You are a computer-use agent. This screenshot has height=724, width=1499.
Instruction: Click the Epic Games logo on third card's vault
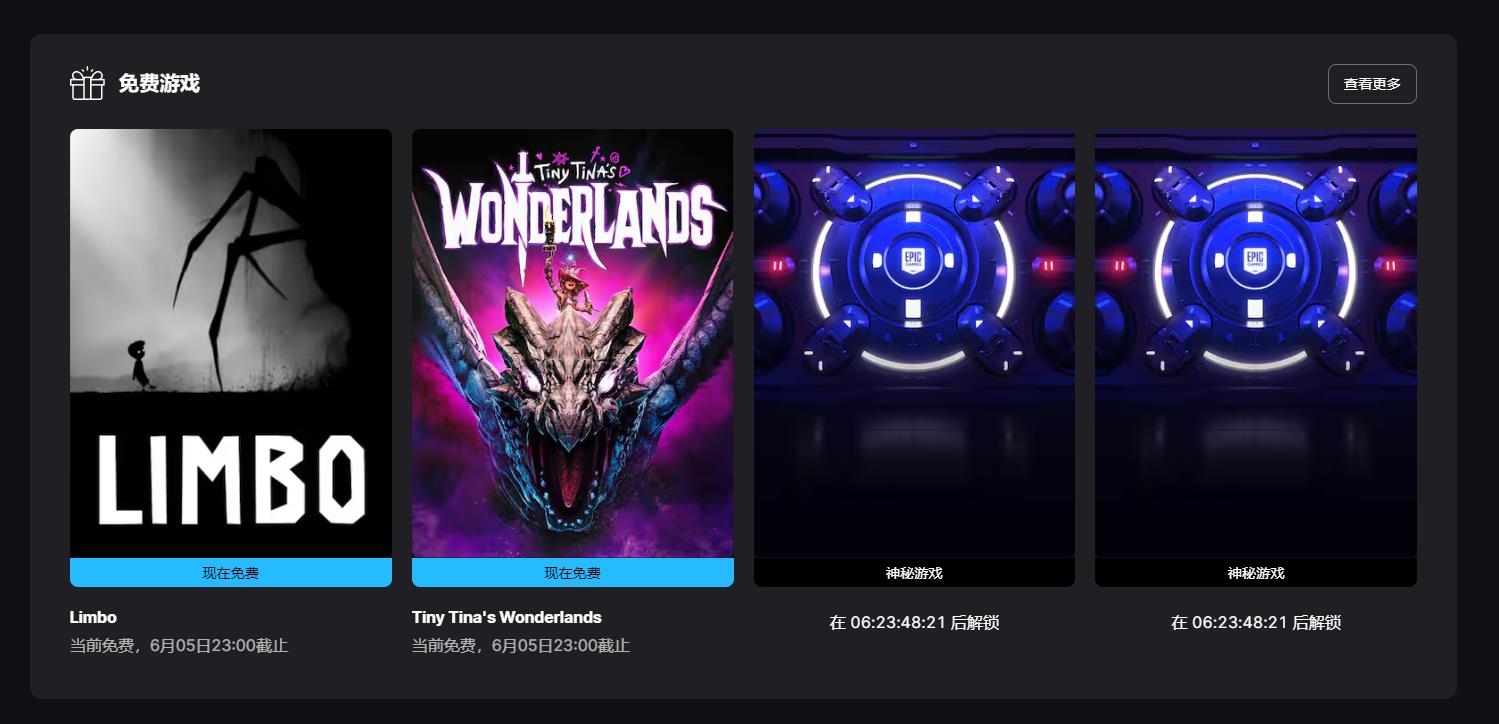pyautogui.click(x=914, y=260)
